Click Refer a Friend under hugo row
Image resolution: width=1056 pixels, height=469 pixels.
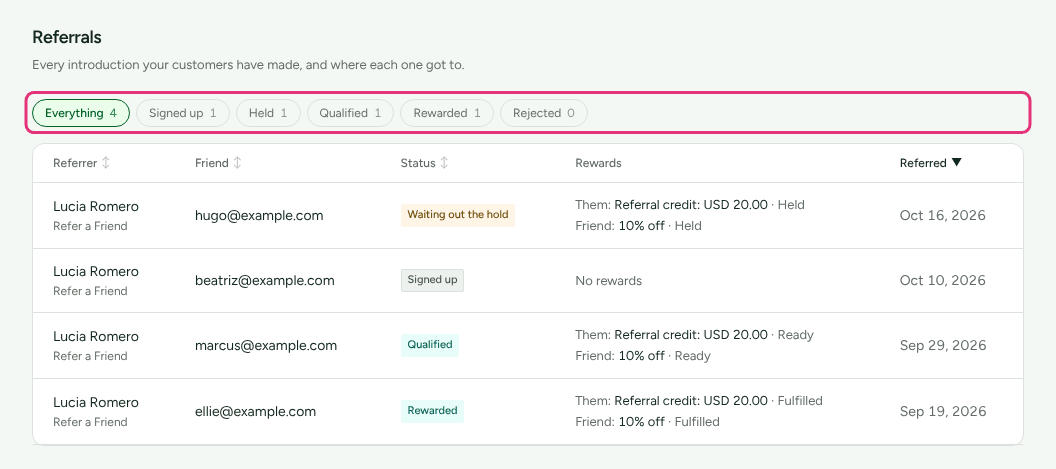coord(90,226)
